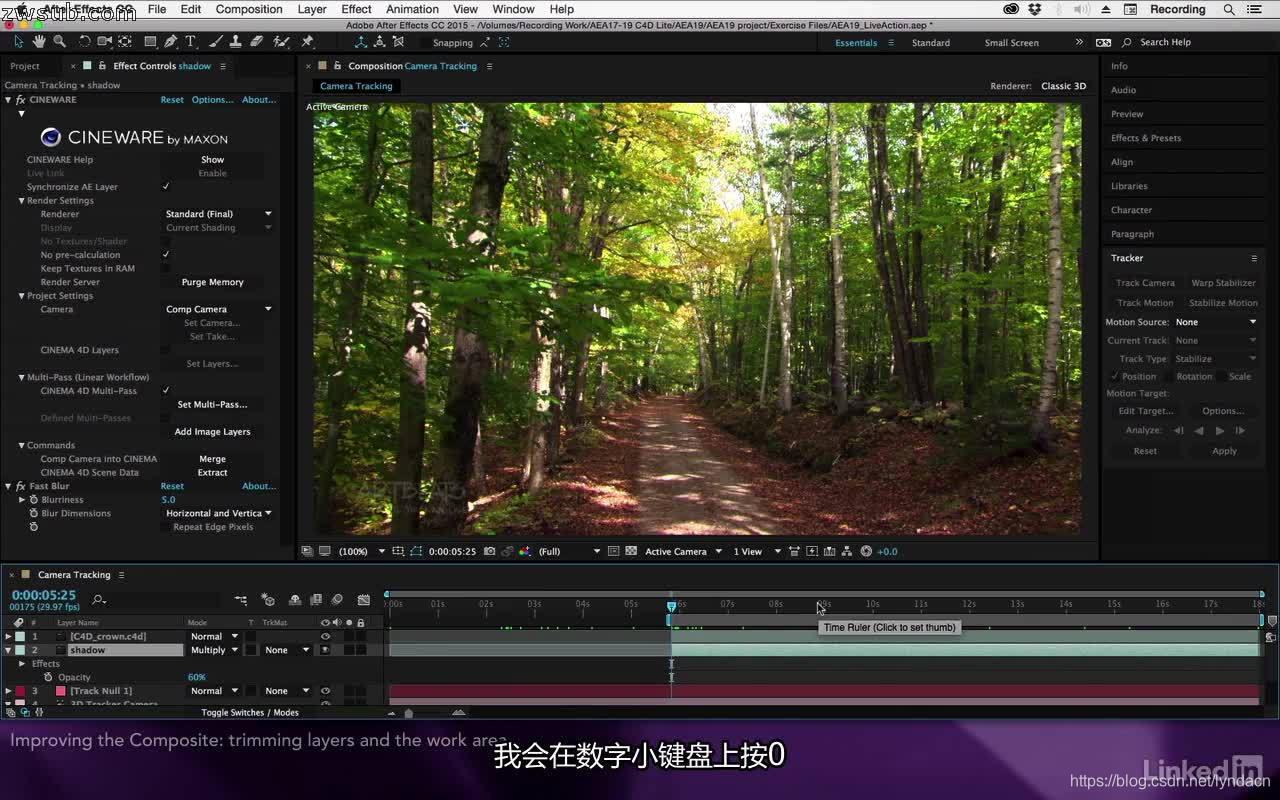Select the Roto Brush tool
Viewport: 1280px width, 800px height.
(x=282, y=42)
